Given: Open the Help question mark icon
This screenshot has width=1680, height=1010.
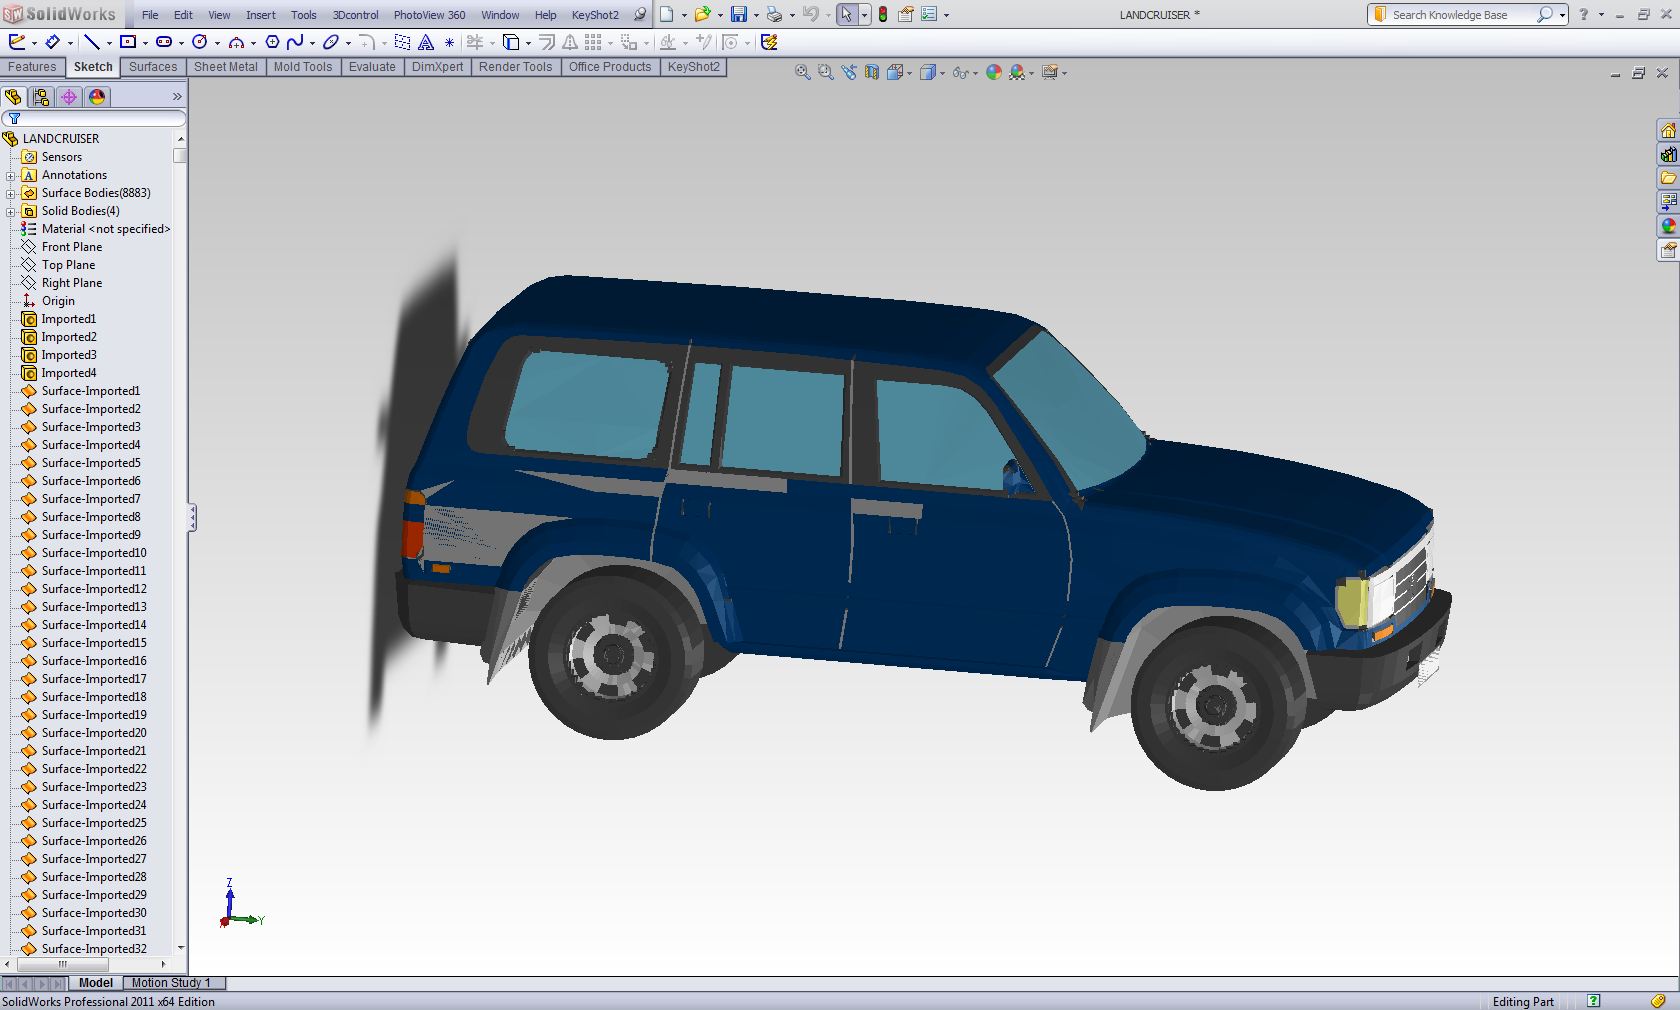Looking at the screenshot, I should pos(1583,14).
